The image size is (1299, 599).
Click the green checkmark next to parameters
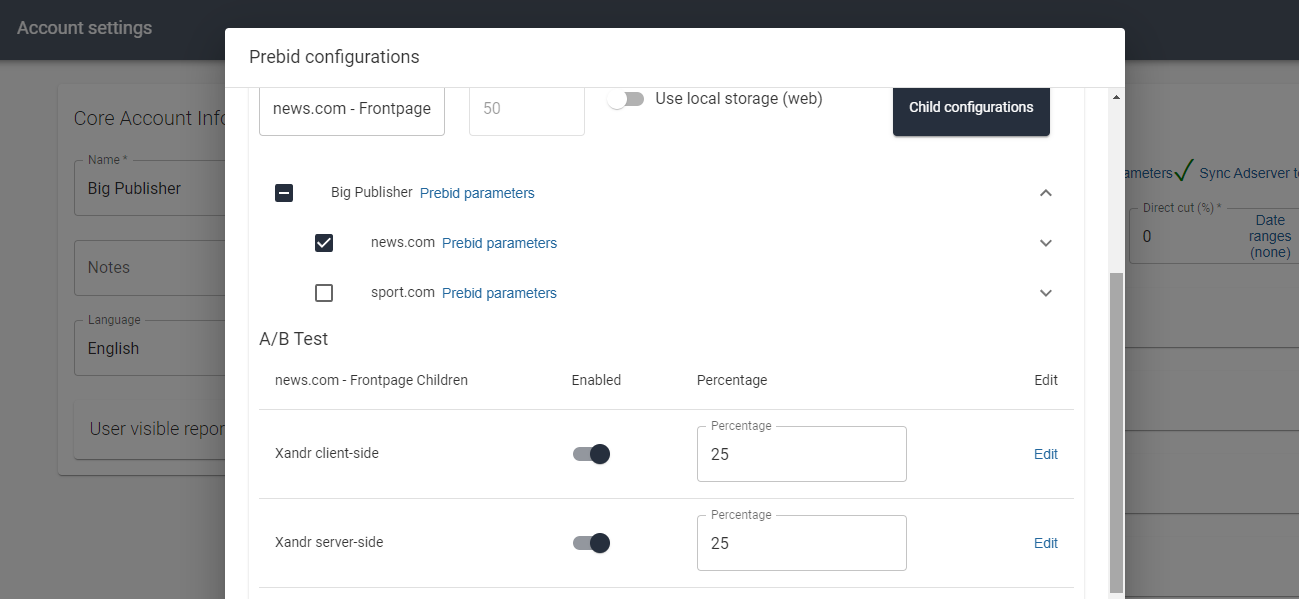[1184, 171]
